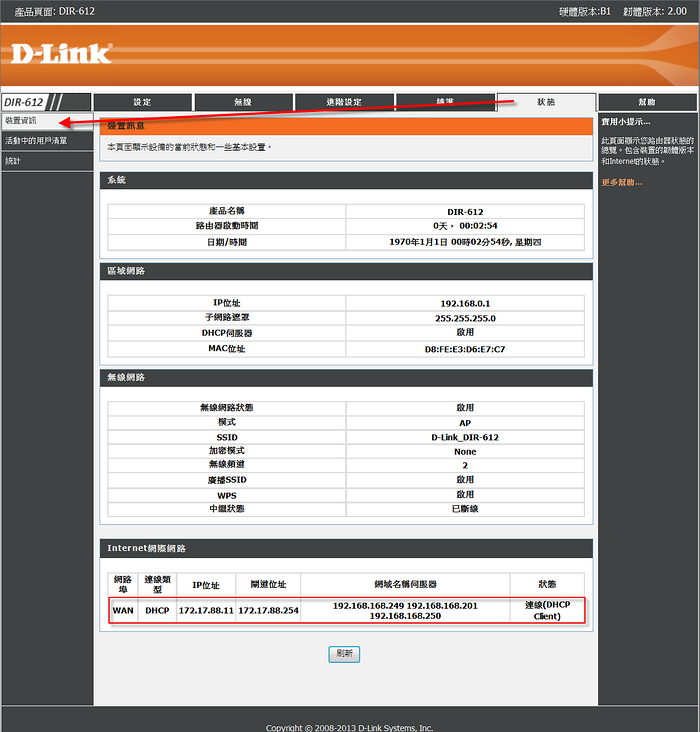700x732 pixels.
Task: Click the LAN IP value 192.168.0.1
Action: (465, 303)
